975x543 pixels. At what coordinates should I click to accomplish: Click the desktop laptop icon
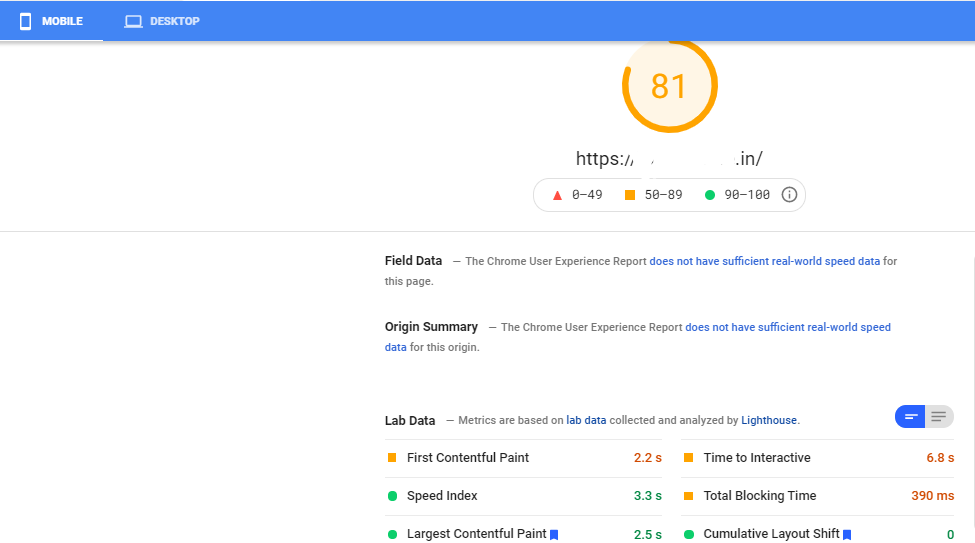[133, 22]
